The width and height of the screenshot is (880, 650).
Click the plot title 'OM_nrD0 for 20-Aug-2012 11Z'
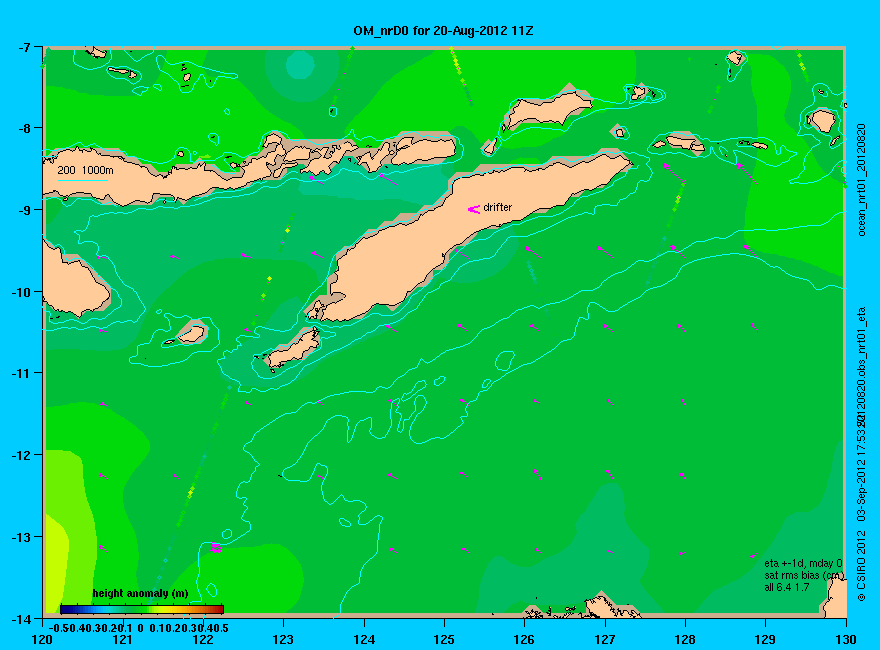pyautogui.click(x=443, y=31)
